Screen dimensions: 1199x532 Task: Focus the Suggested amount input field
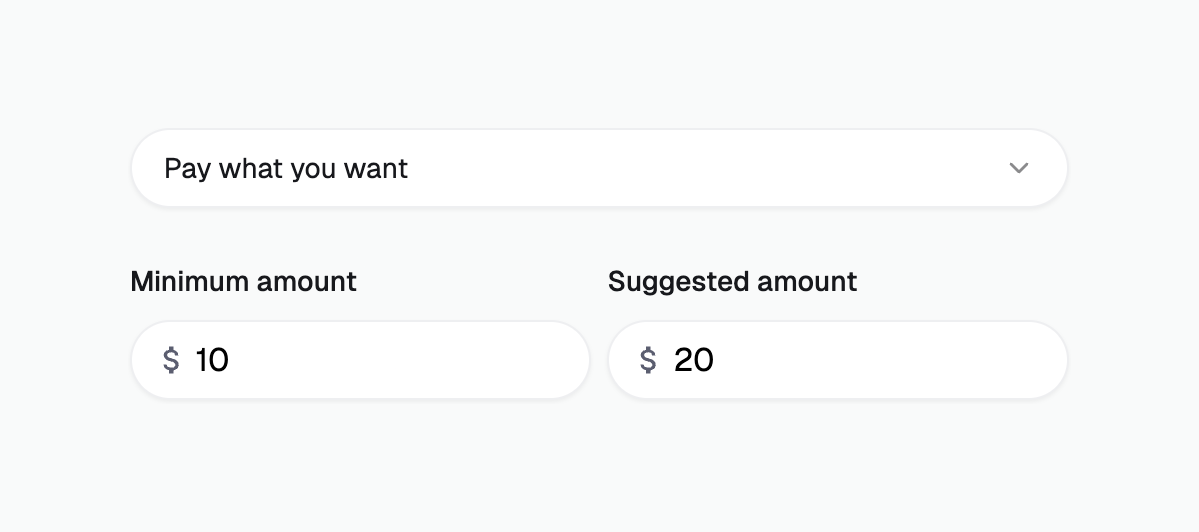(838, 360)
